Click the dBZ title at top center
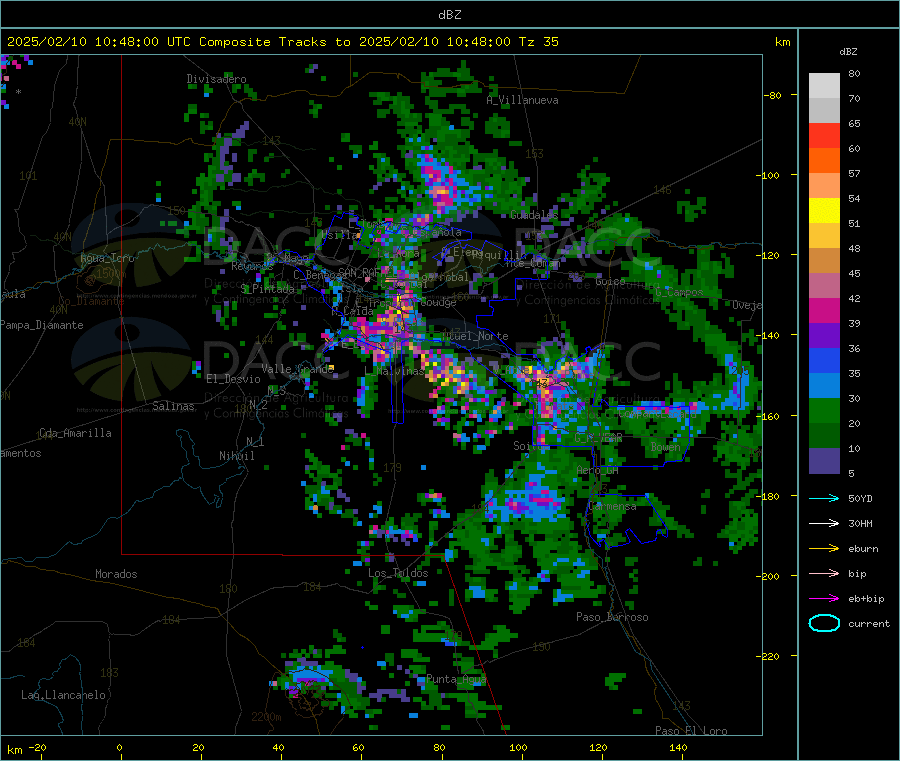The image size is (900, 761). (x=449, y=15)
